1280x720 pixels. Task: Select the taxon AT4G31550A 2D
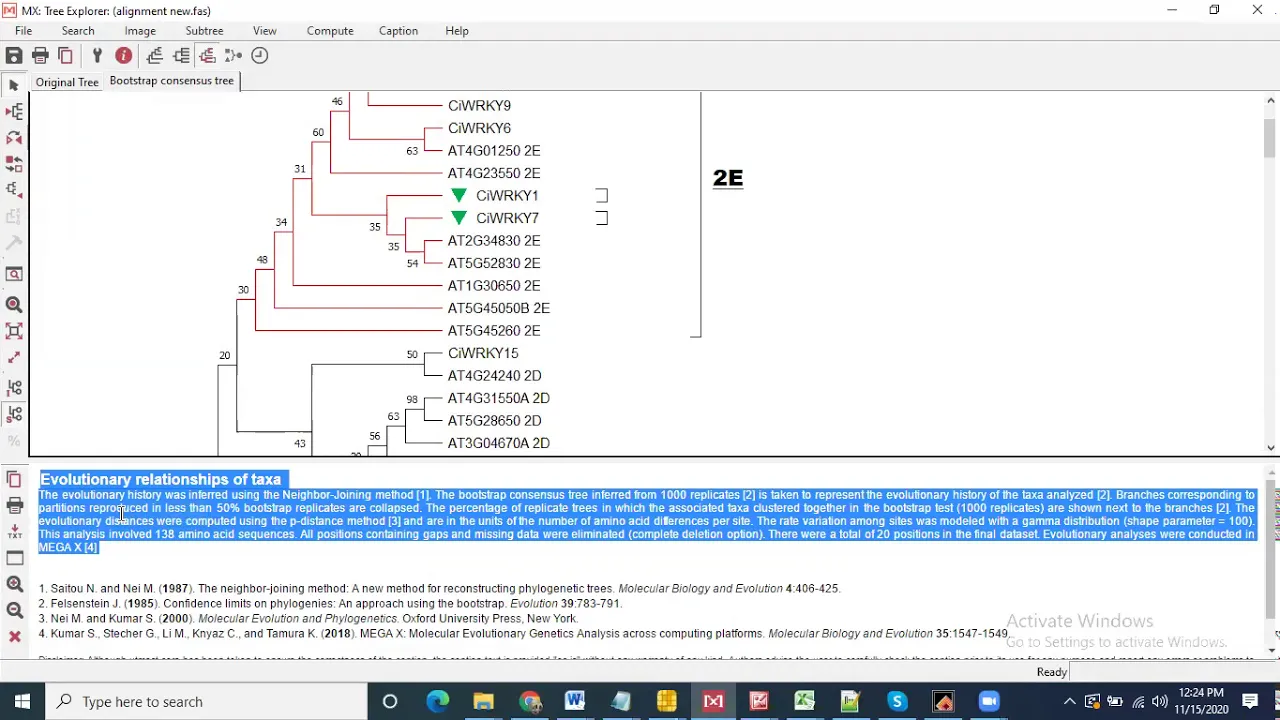(x=499, y=398)
